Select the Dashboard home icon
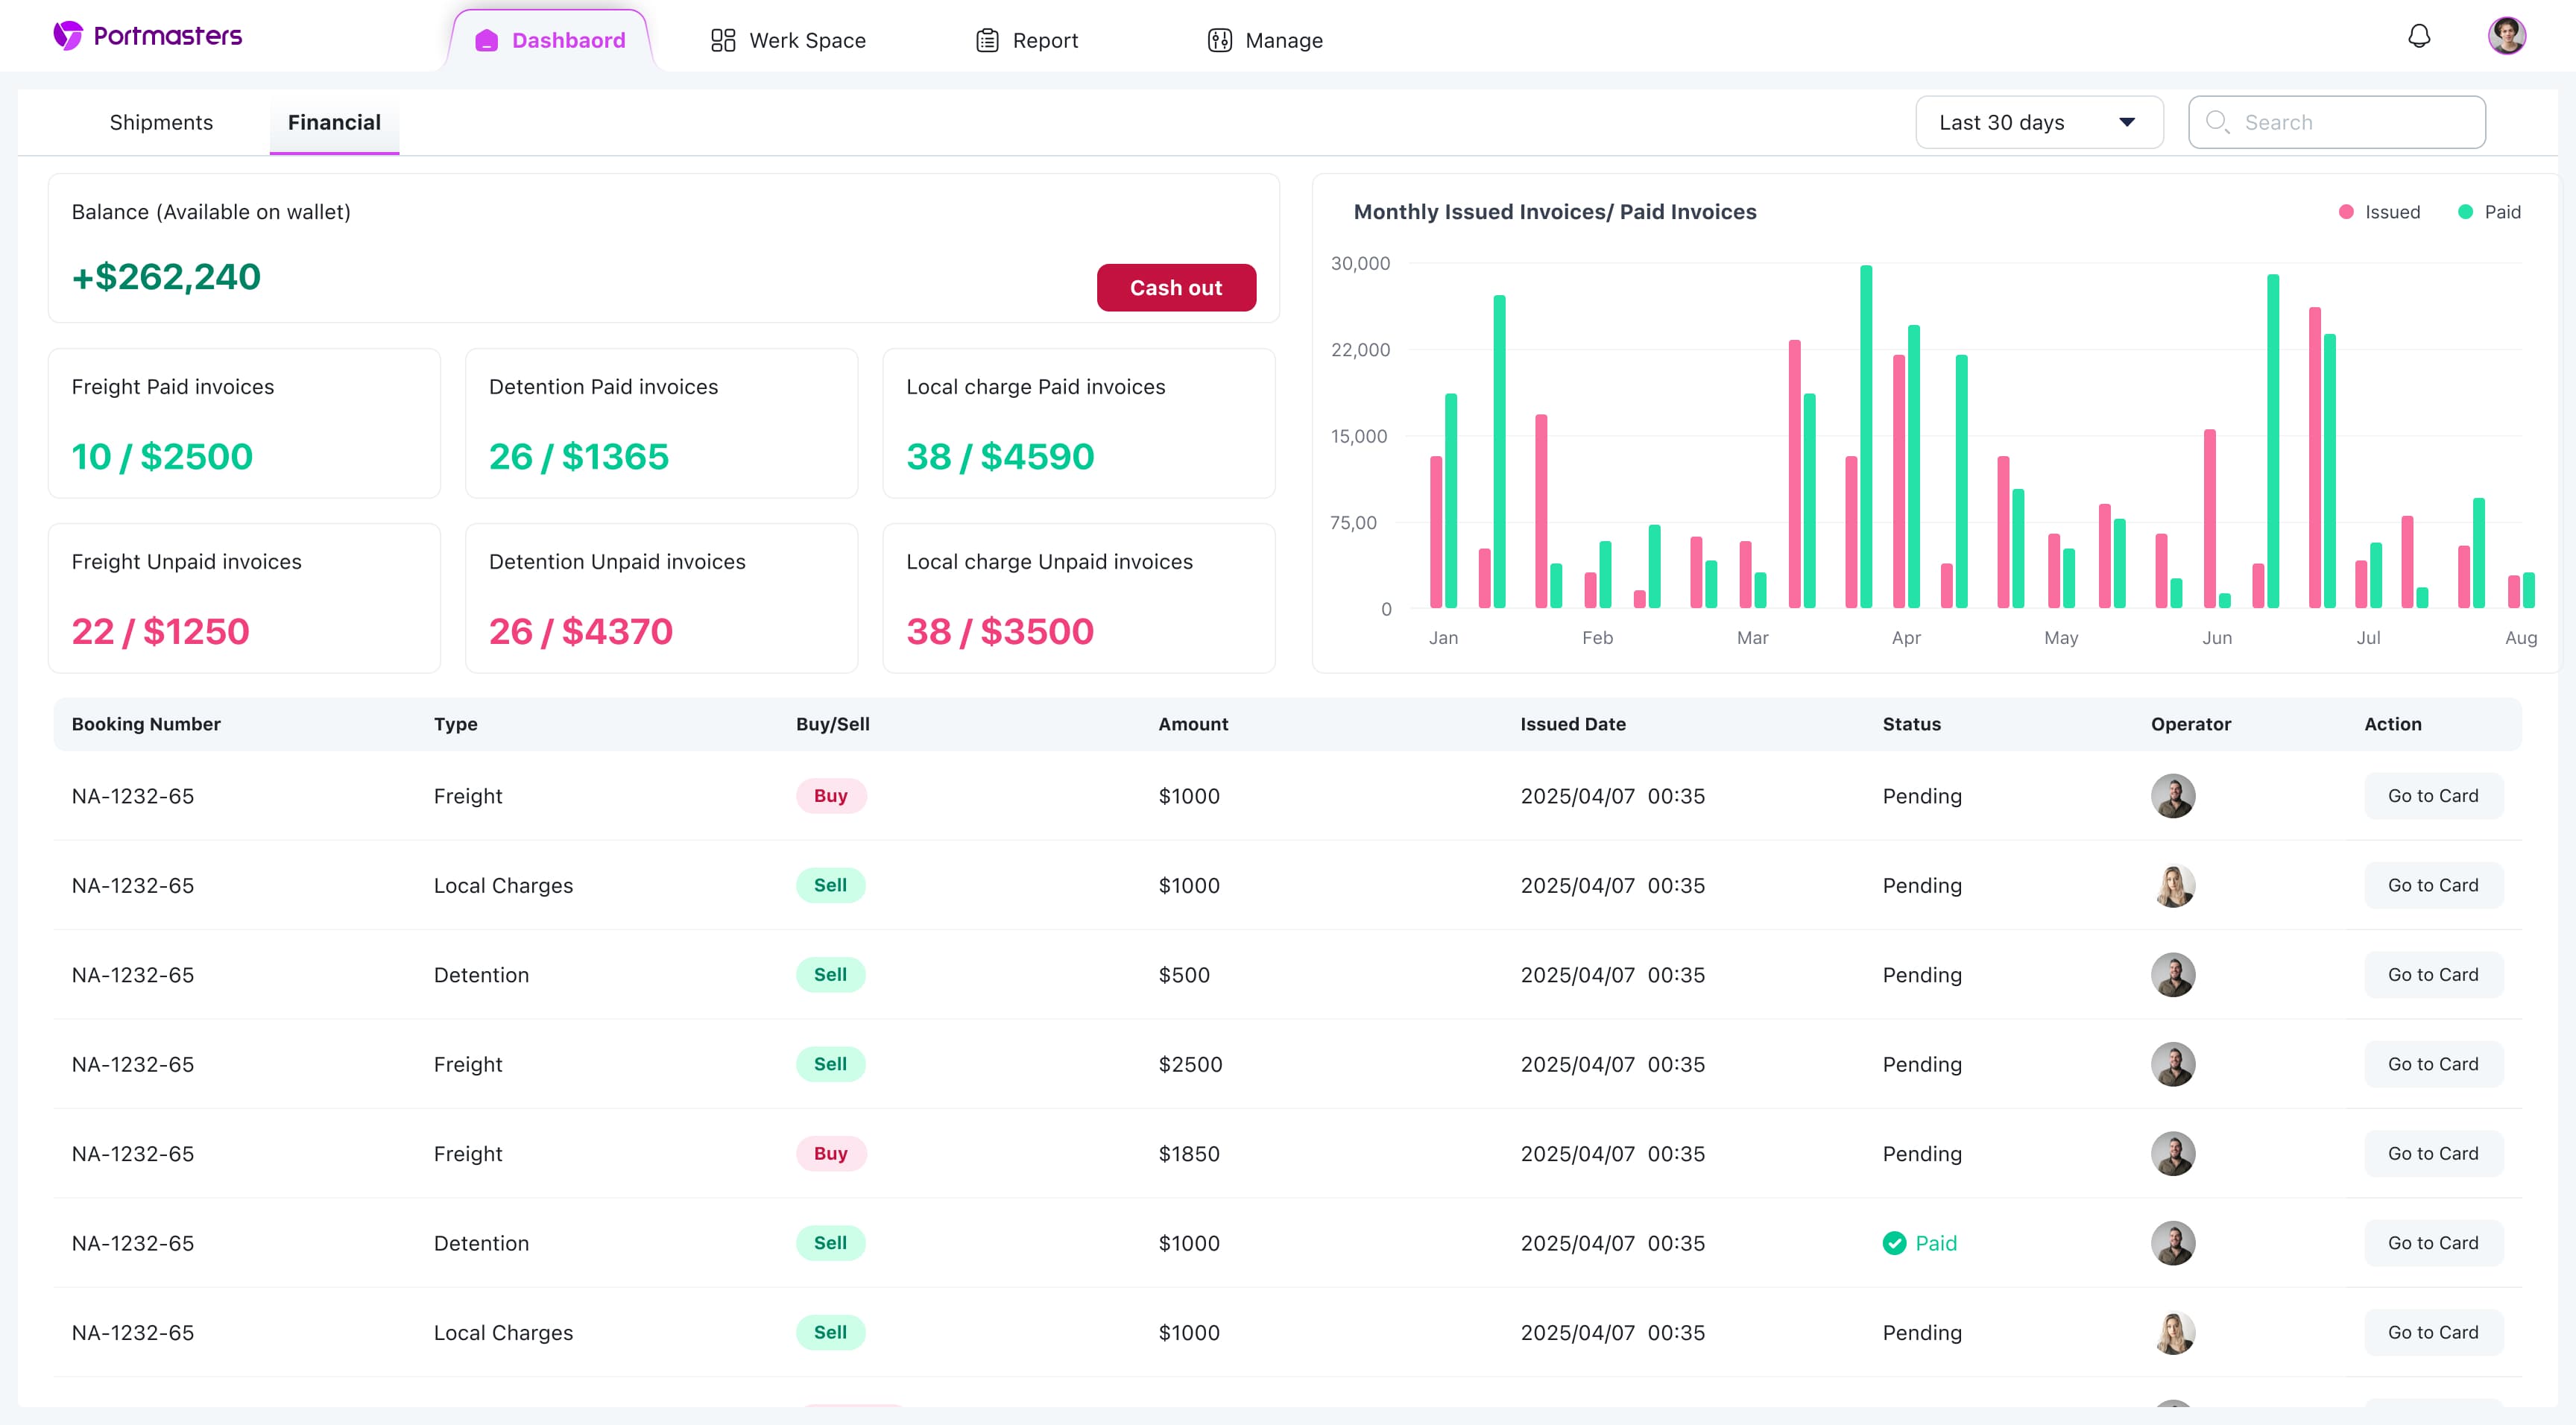Screen dimensions: 2576x1425 click(x=486, y=39)
